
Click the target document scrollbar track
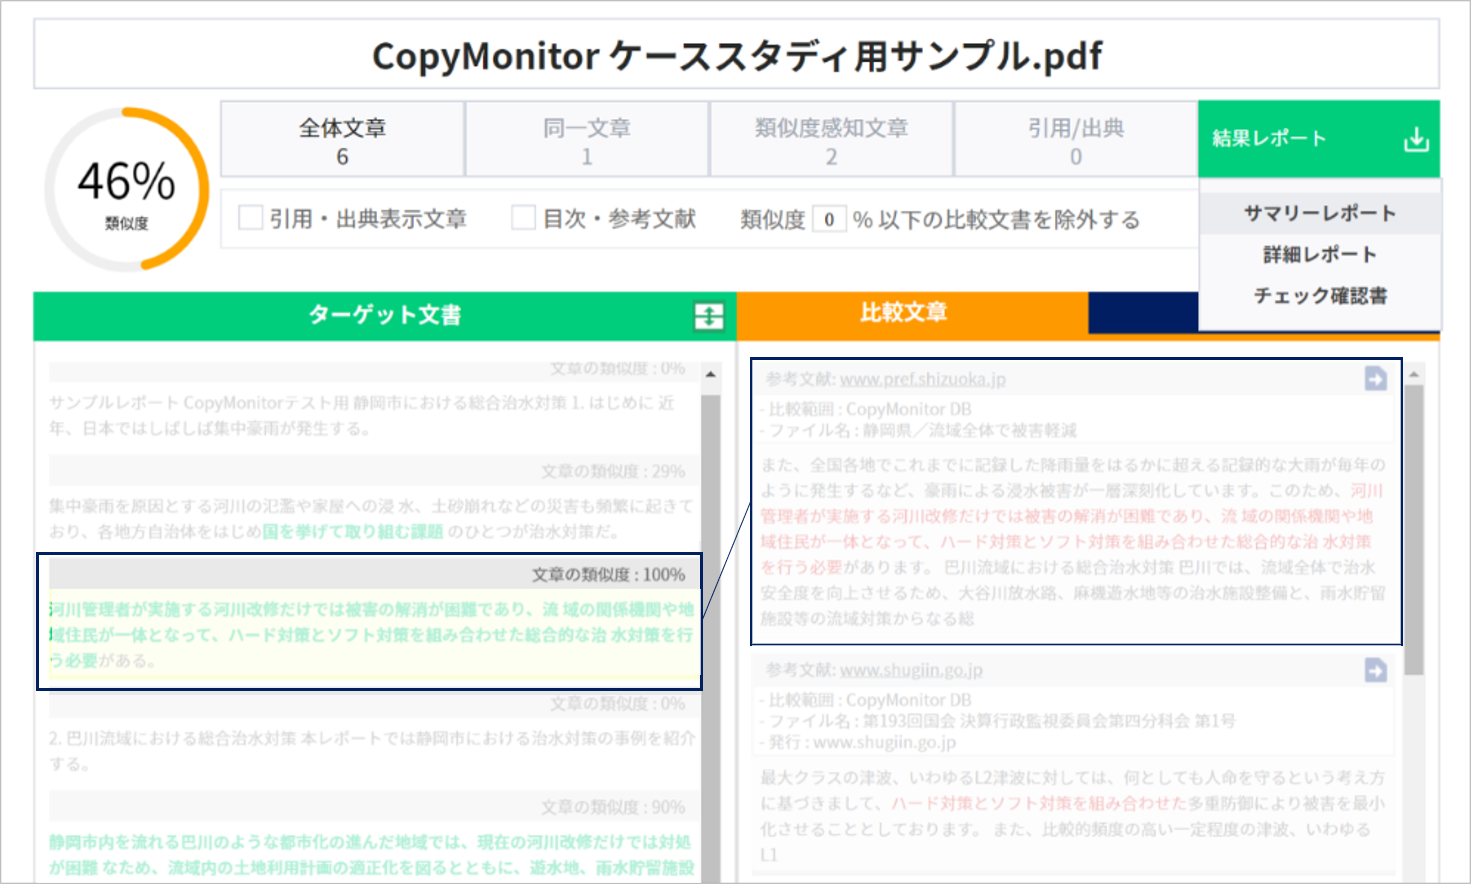click(x=711, y=638)
